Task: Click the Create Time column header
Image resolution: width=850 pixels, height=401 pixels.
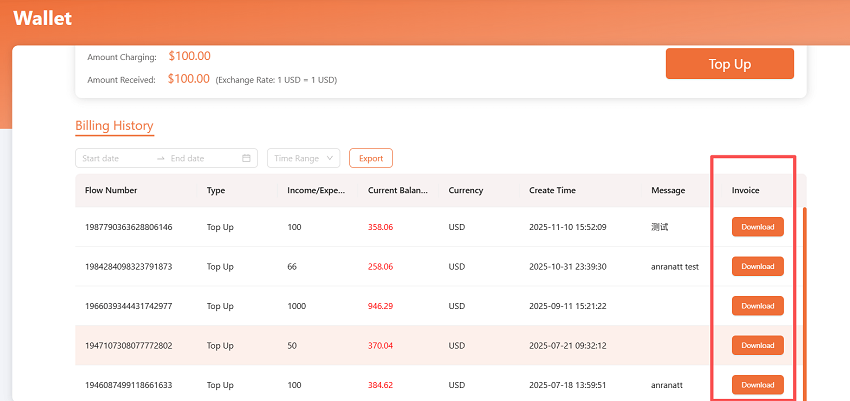Action: (552, 190)
